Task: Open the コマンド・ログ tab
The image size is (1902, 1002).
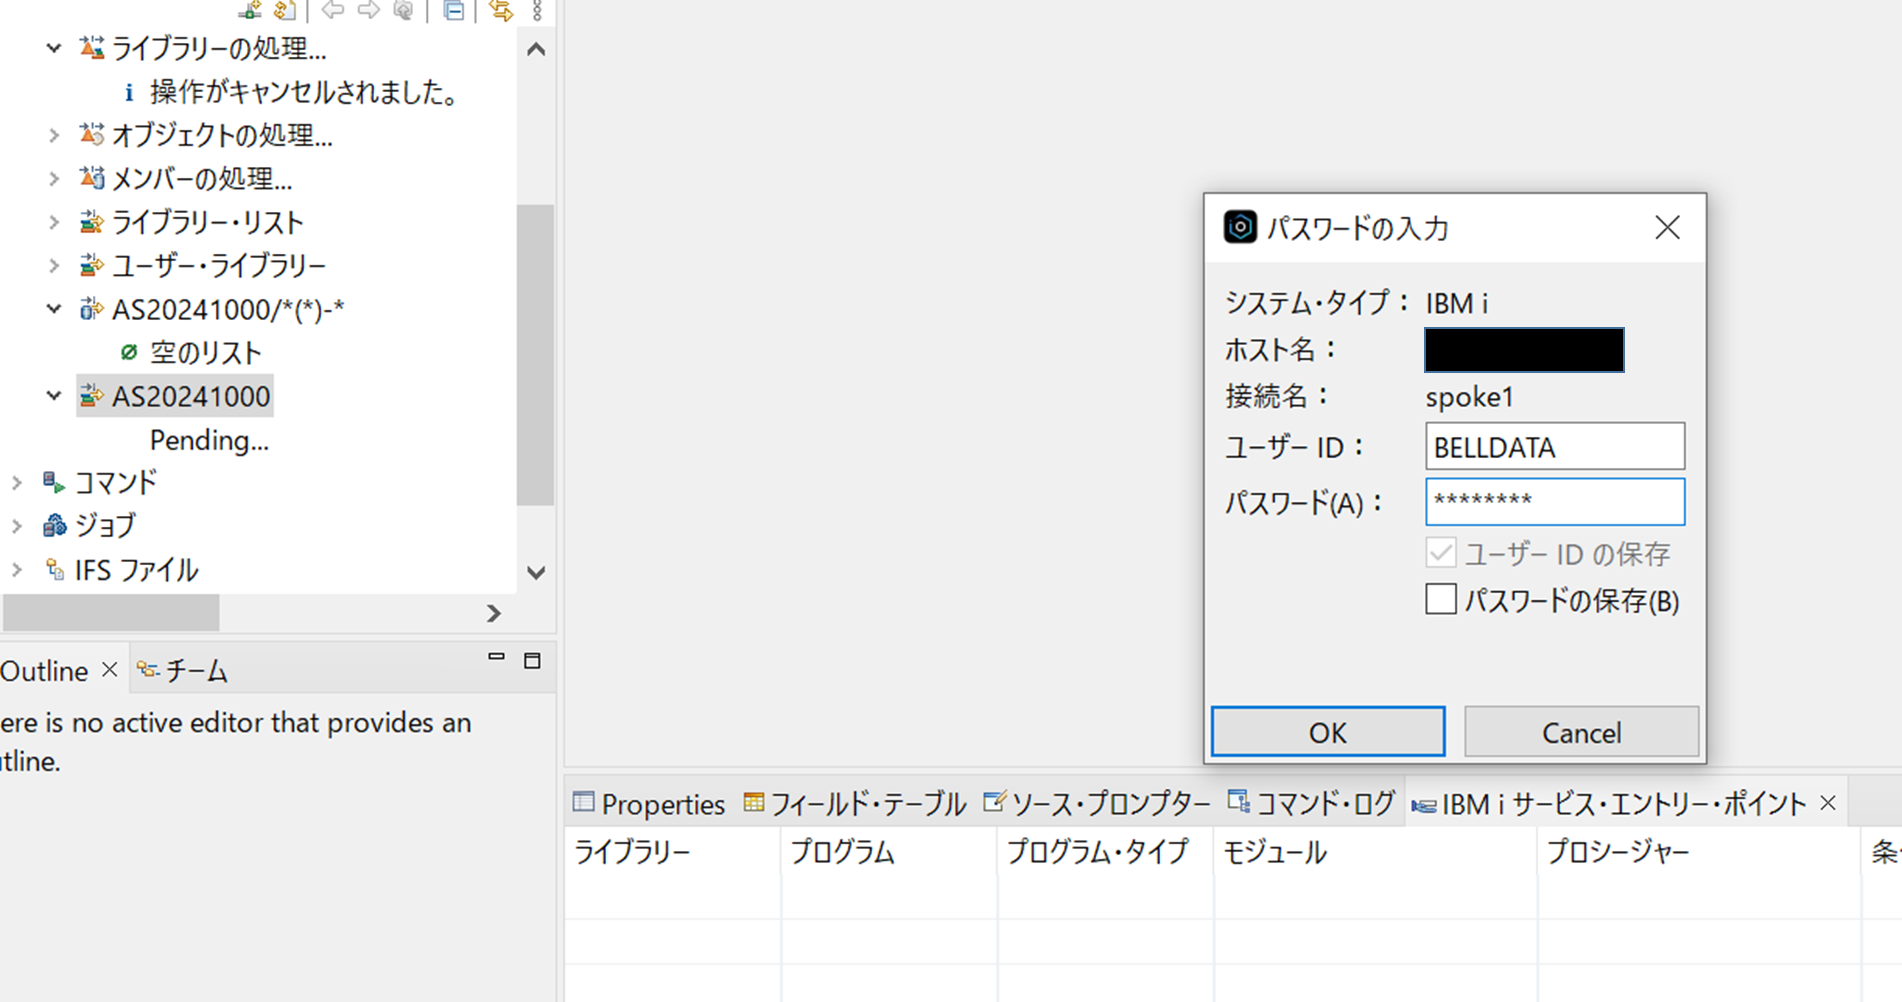Action: point(1311,804)
